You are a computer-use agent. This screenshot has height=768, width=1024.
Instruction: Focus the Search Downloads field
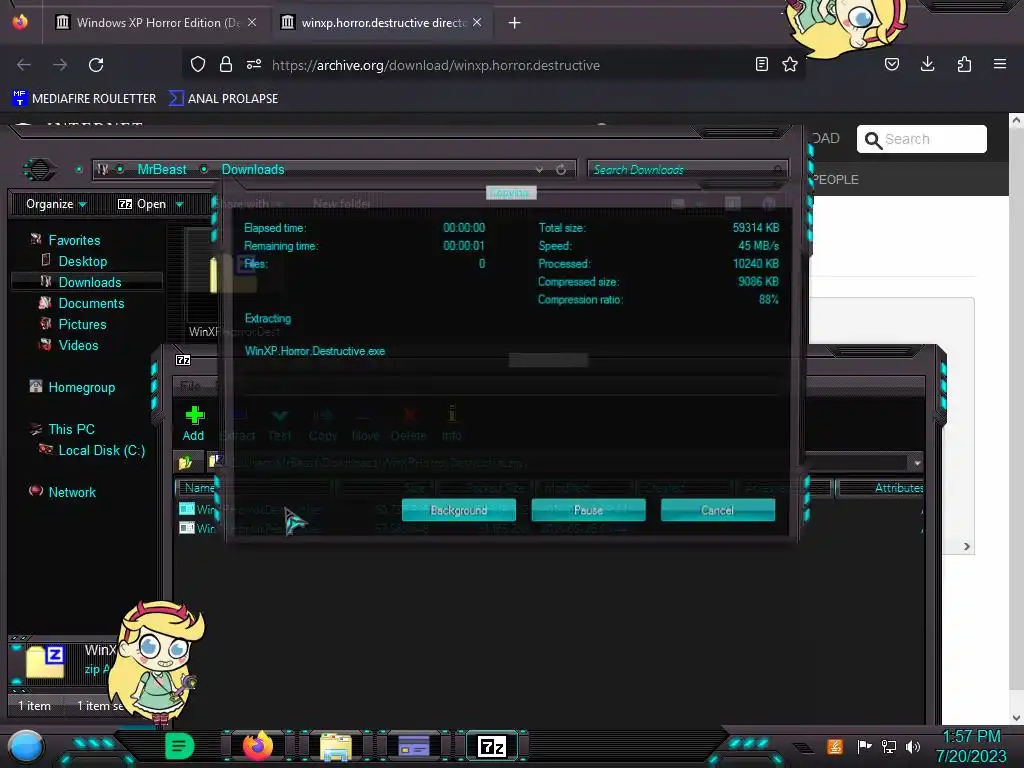[x=688, y=170]
